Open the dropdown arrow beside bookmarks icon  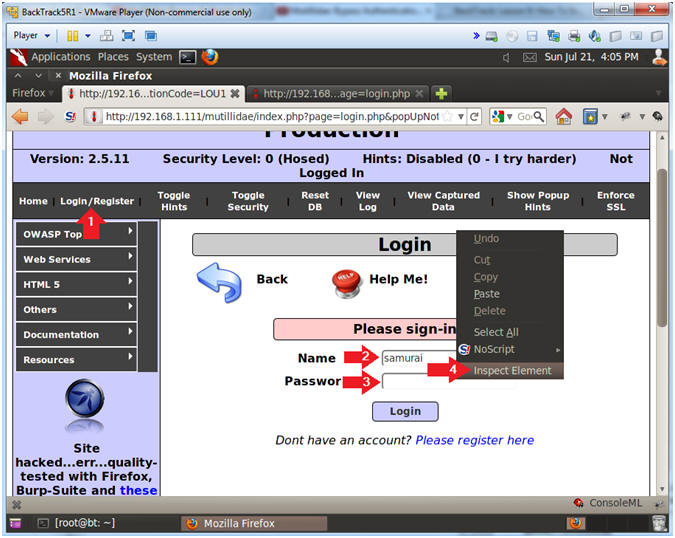pyautogui.click(x=604, y=116)
